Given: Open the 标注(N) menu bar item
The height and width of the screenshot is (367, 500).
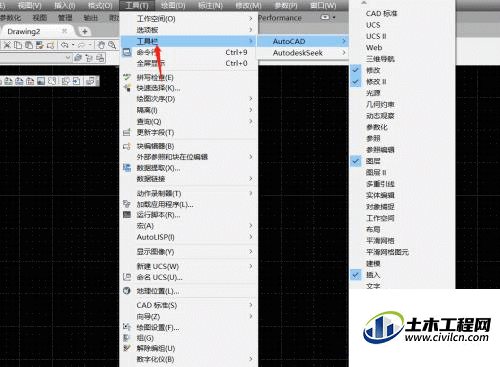Looking at the screenshot, I should point(210,5).
